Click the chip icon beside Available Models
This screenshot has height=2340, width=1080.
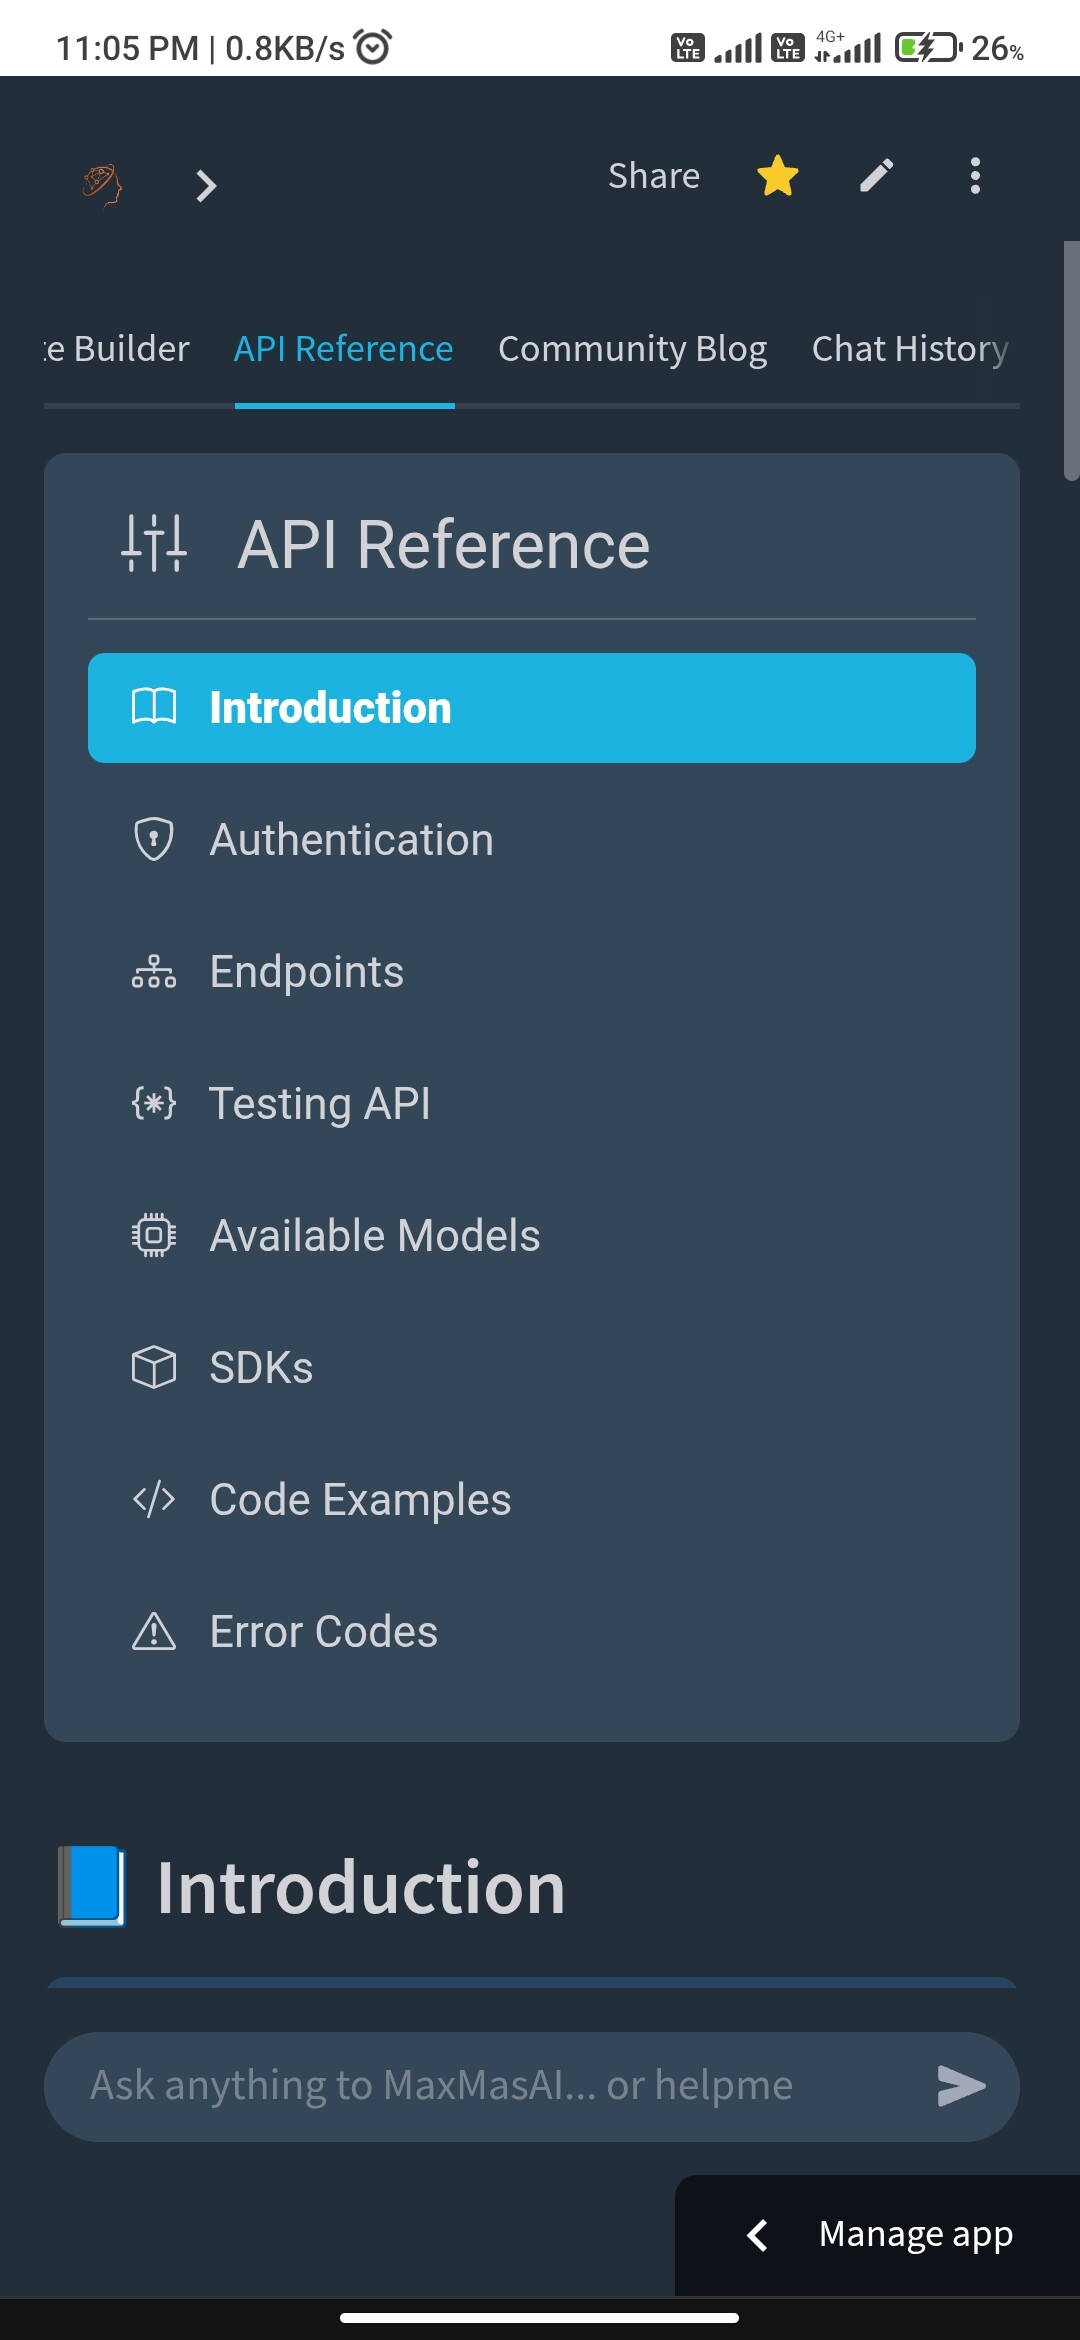(154, 1235)
